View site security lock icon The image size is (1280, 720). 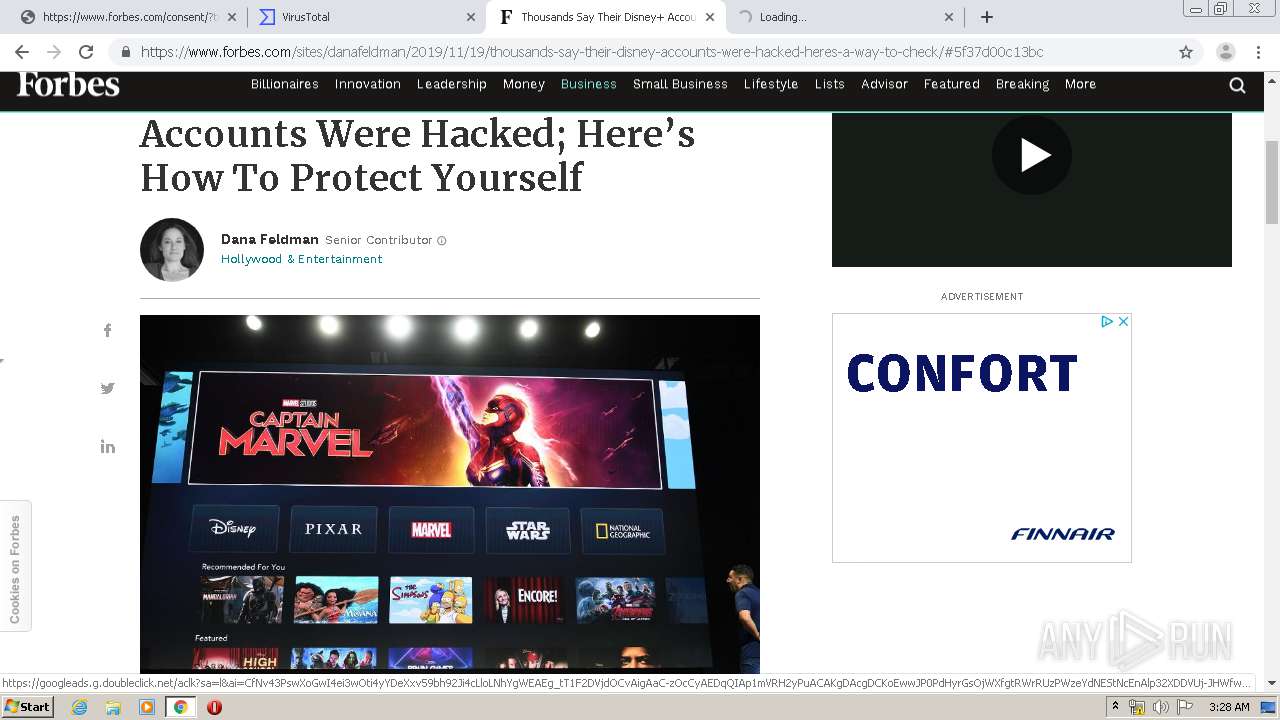coord(126,52)
